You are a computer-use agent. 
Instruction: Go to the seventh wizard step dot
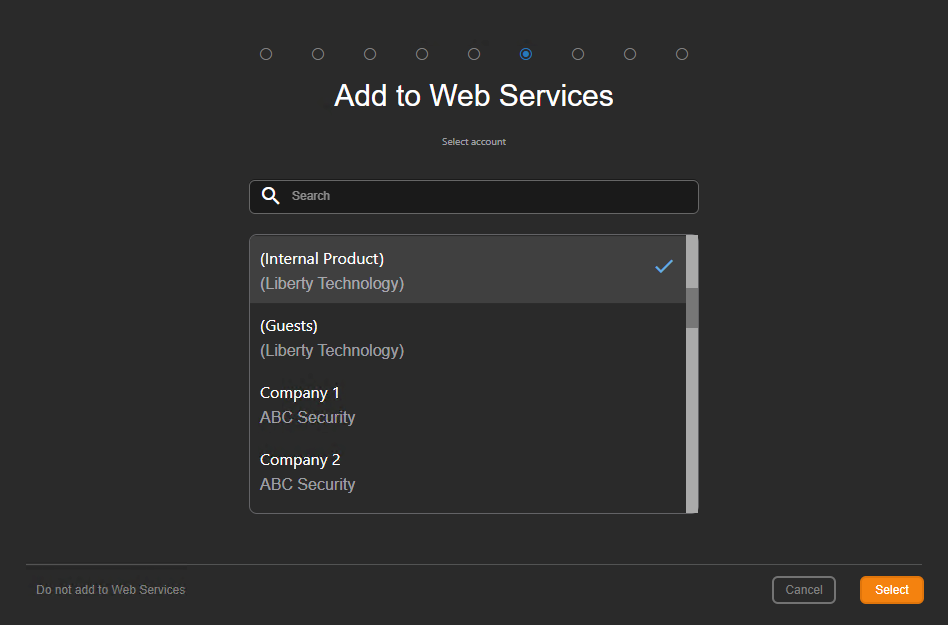(x=578, y=54)
